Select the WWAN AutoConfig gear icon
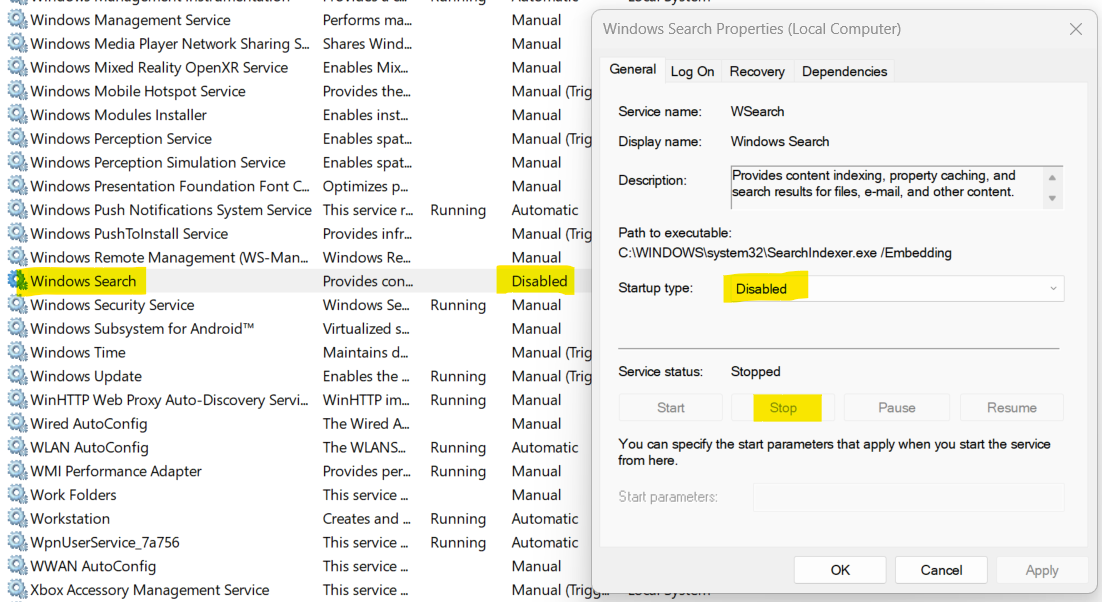Image resolution: width=1102 pixels, height=602 pixels. pyautogui.click(x=18, y=566)
